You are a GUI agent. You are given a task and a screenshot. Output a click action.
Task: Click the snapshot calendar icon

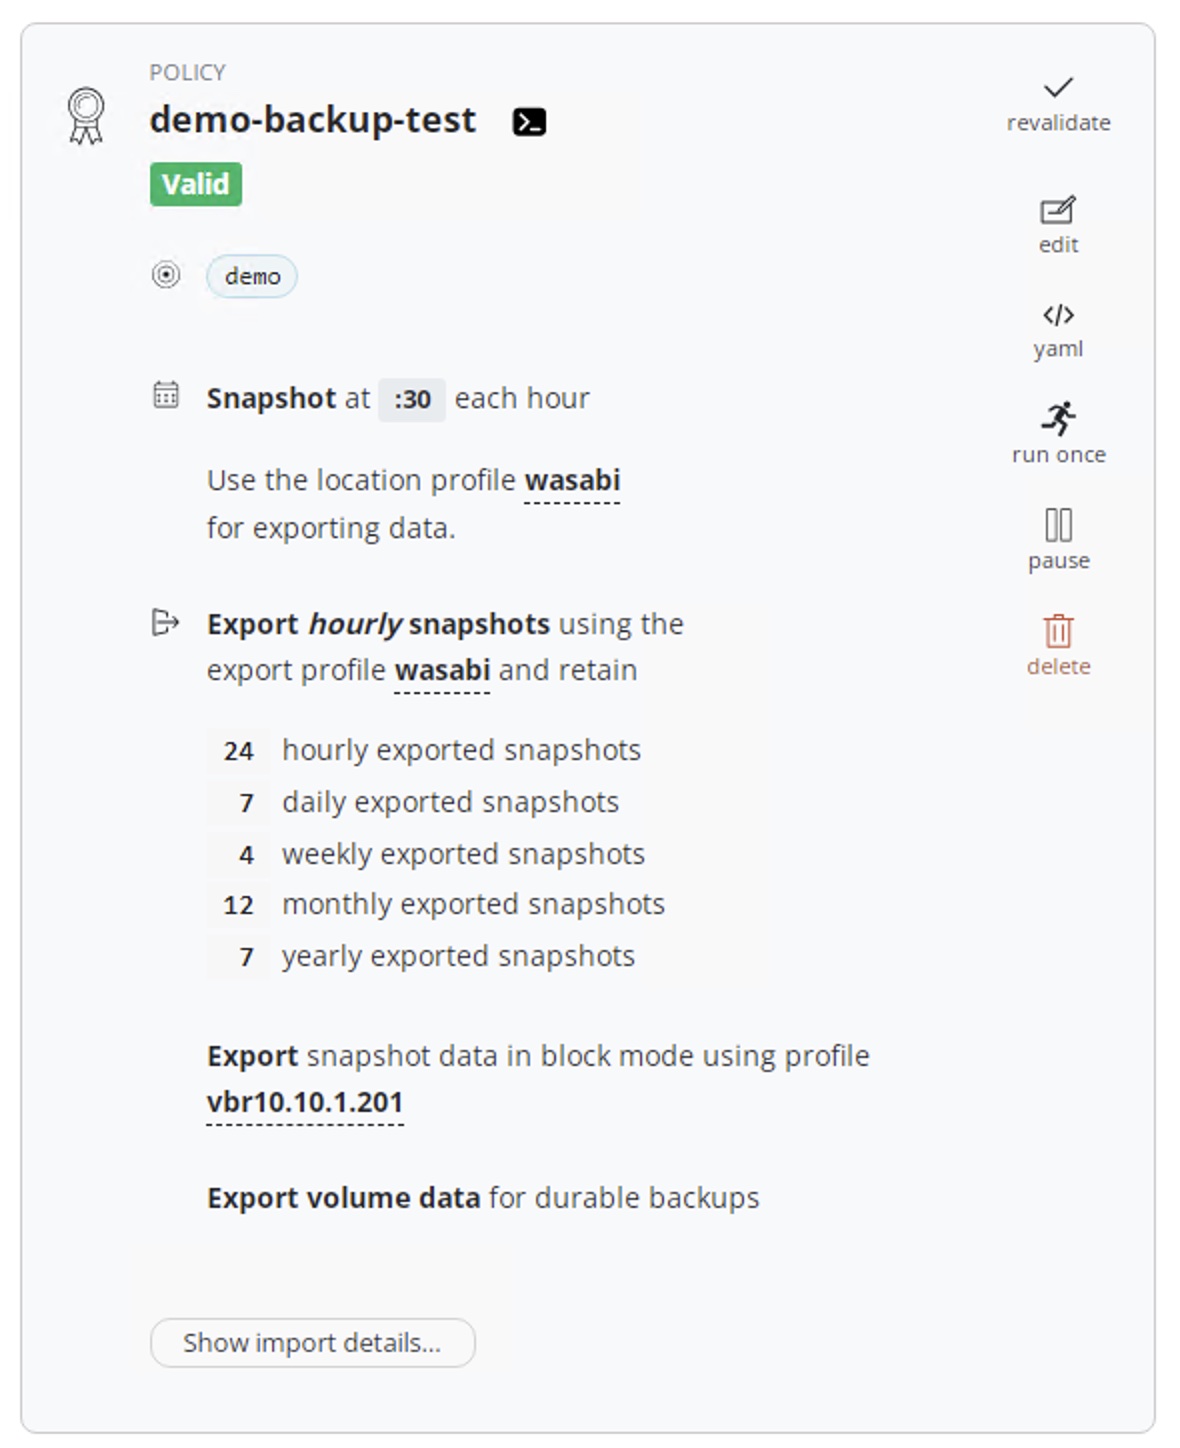(x=166, y=395)
